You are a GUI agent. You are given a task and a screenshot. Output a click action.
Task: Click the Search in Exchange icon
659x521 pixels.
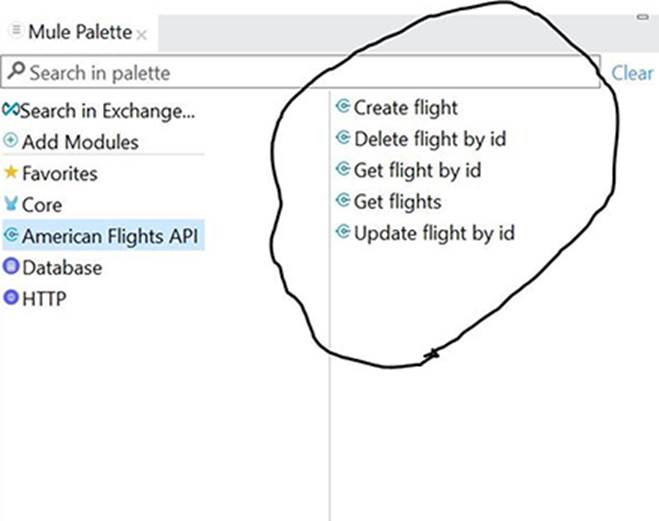(11, 110)
